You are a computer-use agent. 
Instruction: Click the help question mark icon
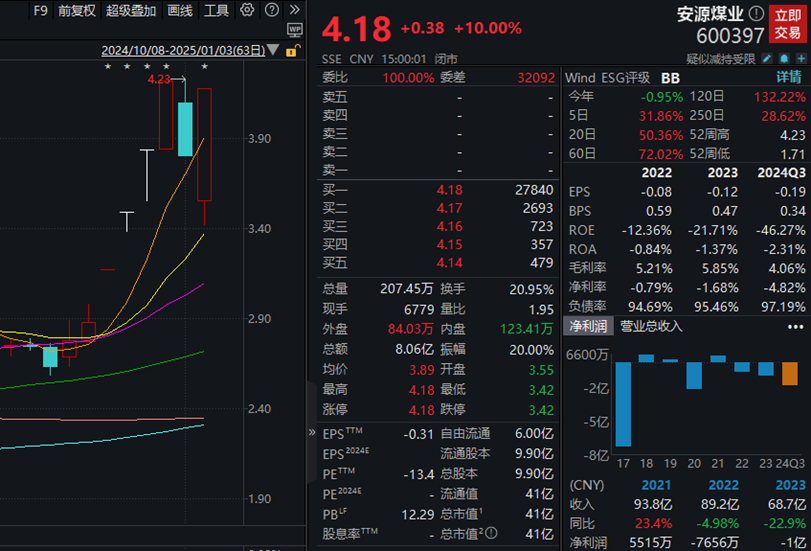[x=271, y=11]
